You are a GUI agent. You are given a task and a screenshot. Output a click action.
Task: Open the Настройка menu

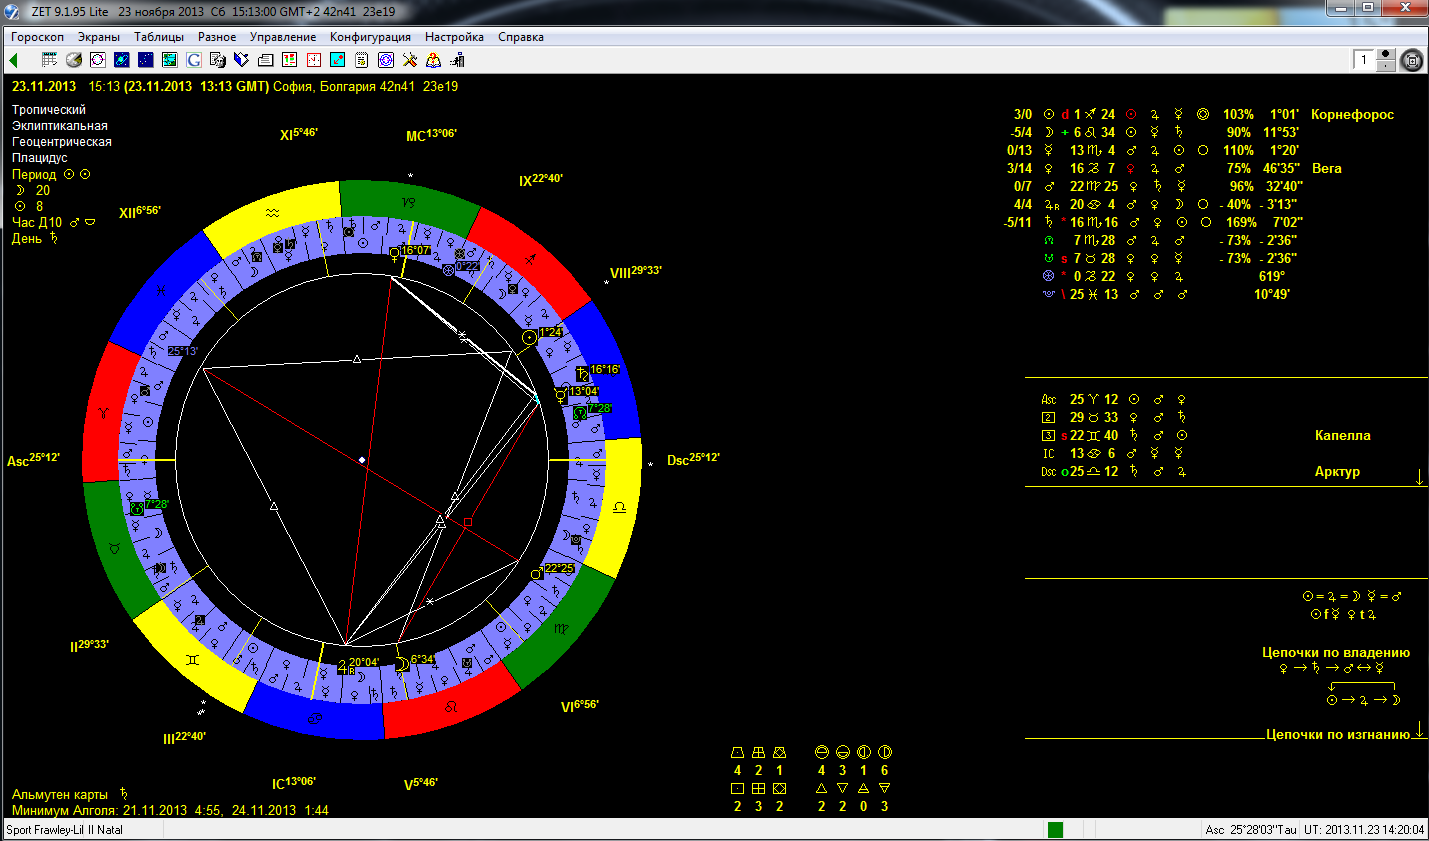[454, 37]
